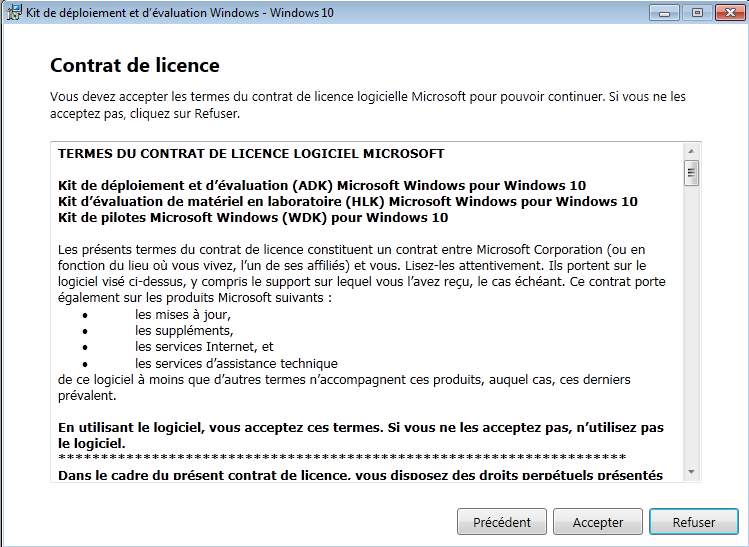Click the license scrollbar up arrow
Image resolution: width=749 pixels, height=547 pixels.
coord(691,151)
